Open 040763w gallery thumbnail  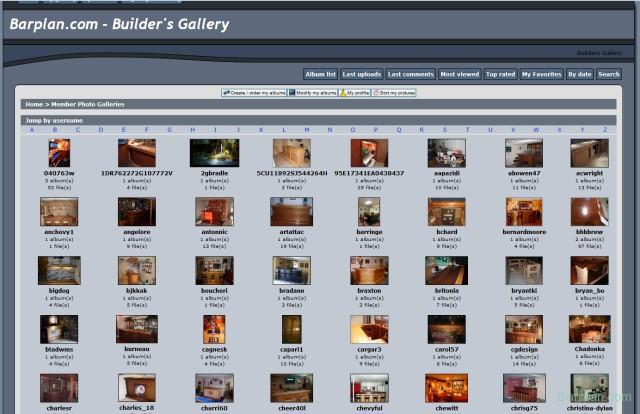coord(59,153)
